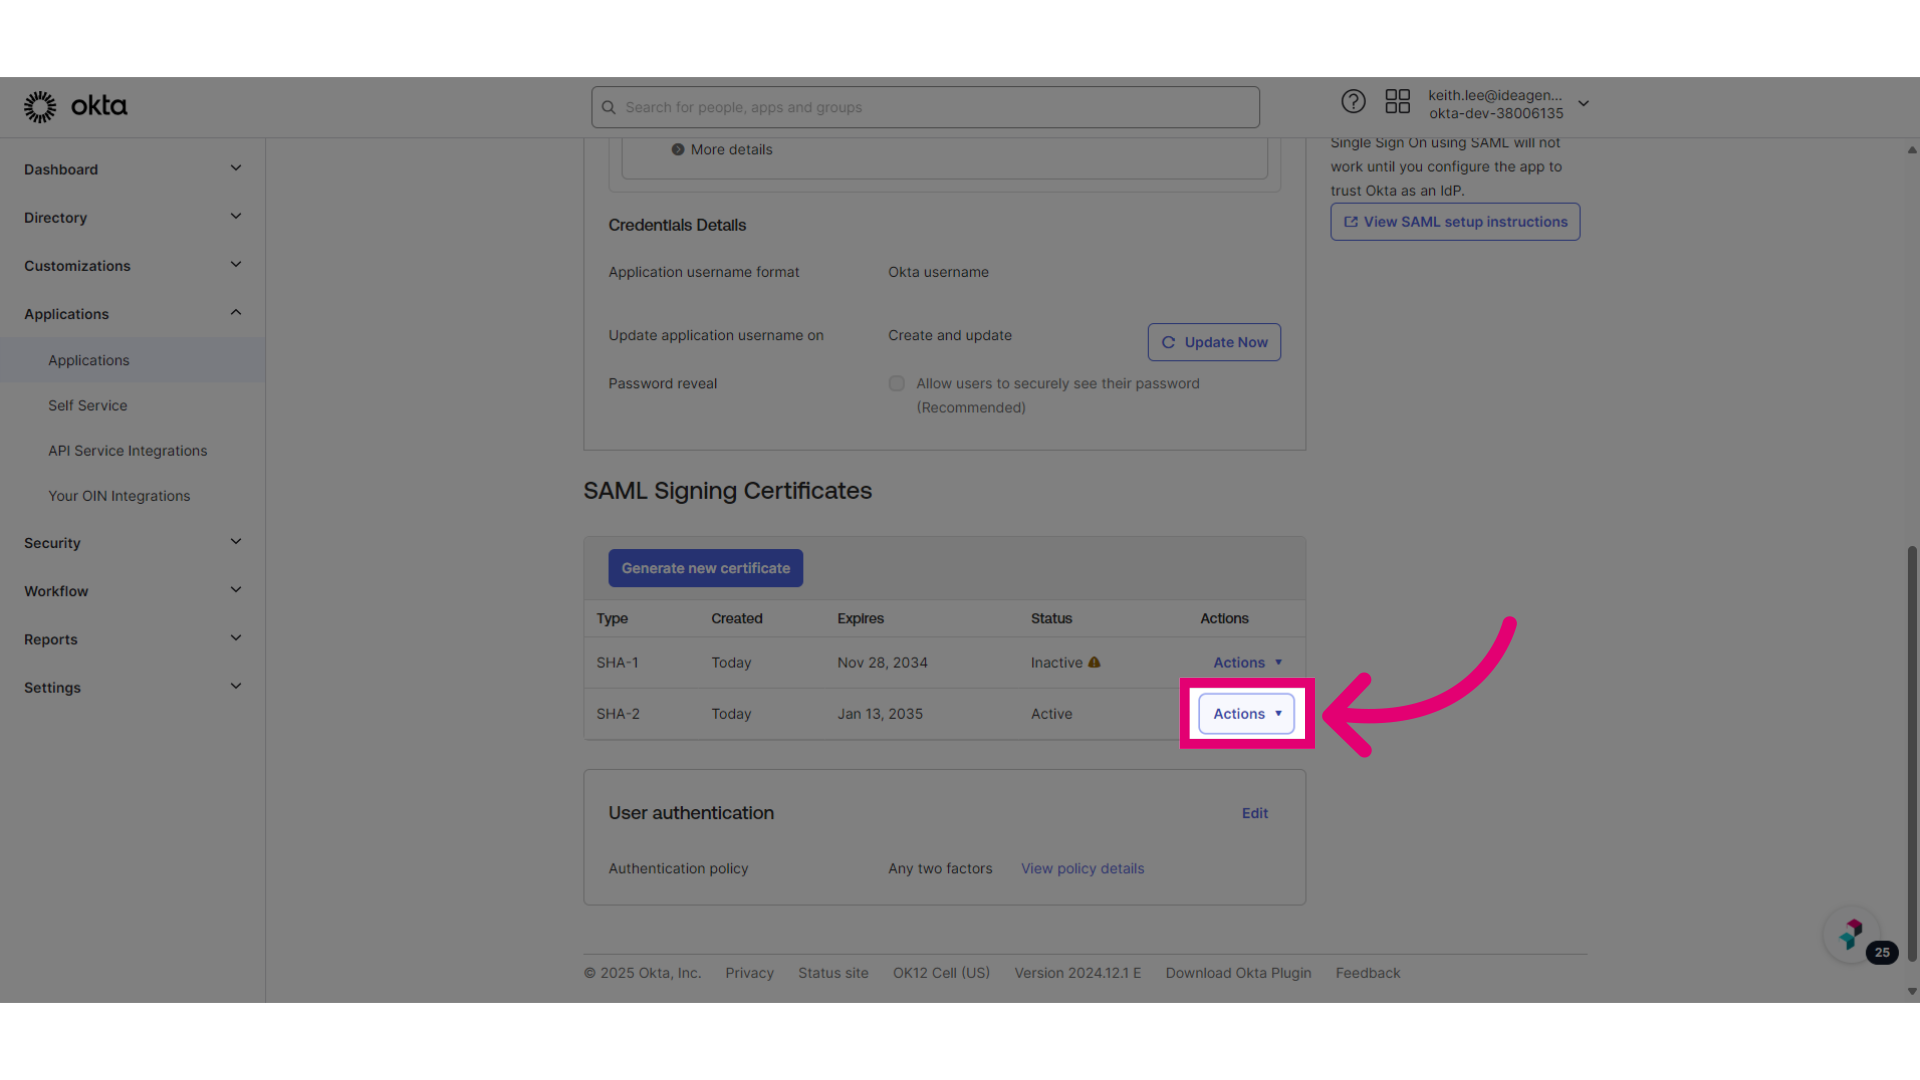This screenshot has height=1080, width=1920.
Task: Select the SHA-2 type cell
Action: click(618, 713)
